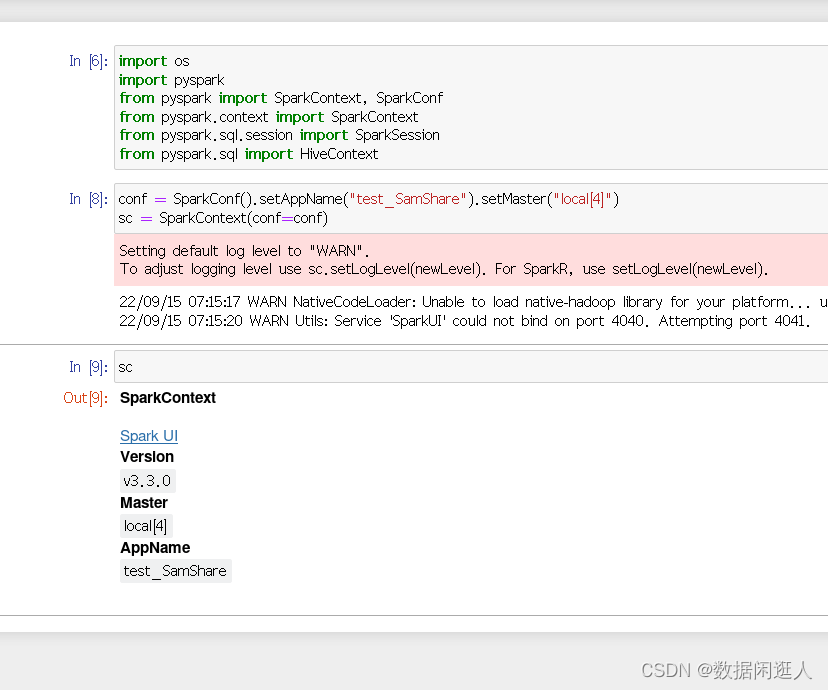828x690 pixels.
Task: Select the In [6] prompt label
Action: pos(89,61)
